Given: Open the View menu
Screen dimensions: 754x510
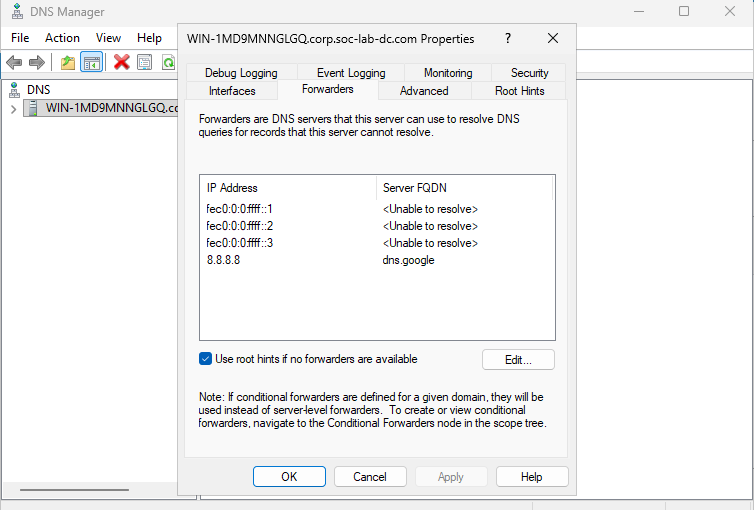Looking at the screenshot, I should click(x=108, y=38).
